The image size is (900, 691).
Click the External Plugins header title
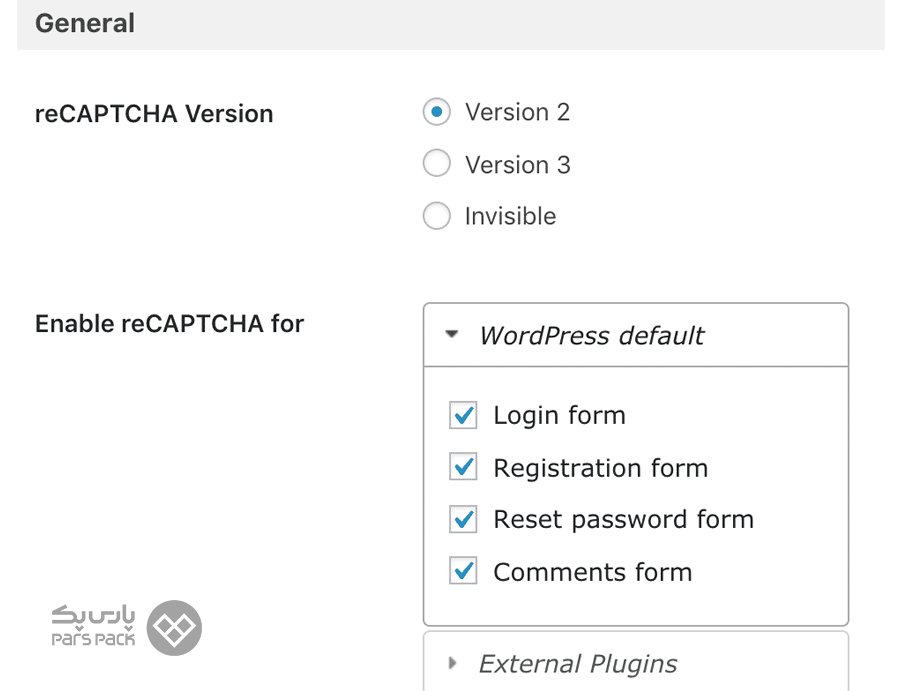click(578, 664)
